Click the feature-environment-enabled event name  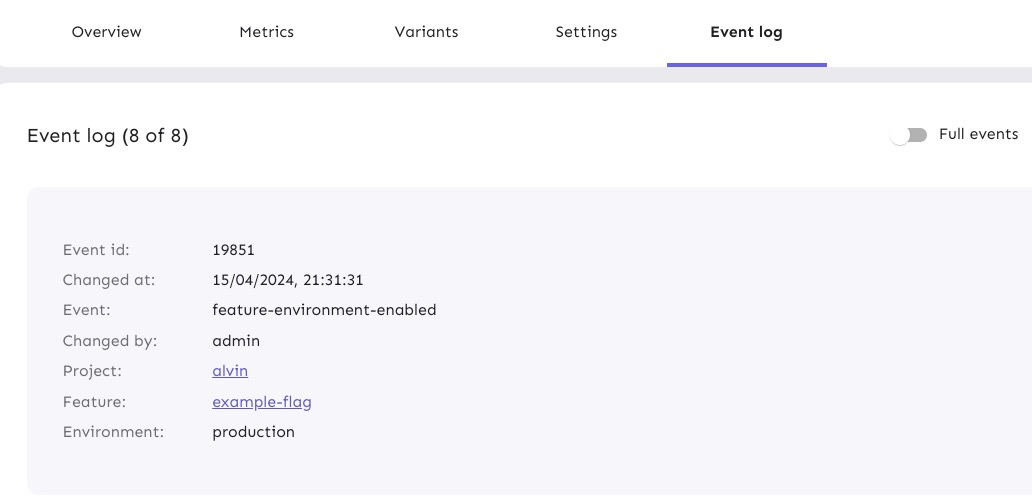pos(324,310)
